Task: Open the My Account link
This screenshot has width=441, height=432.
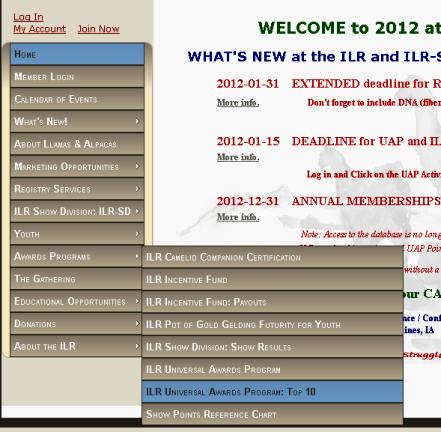Action: tap(40, 29)
